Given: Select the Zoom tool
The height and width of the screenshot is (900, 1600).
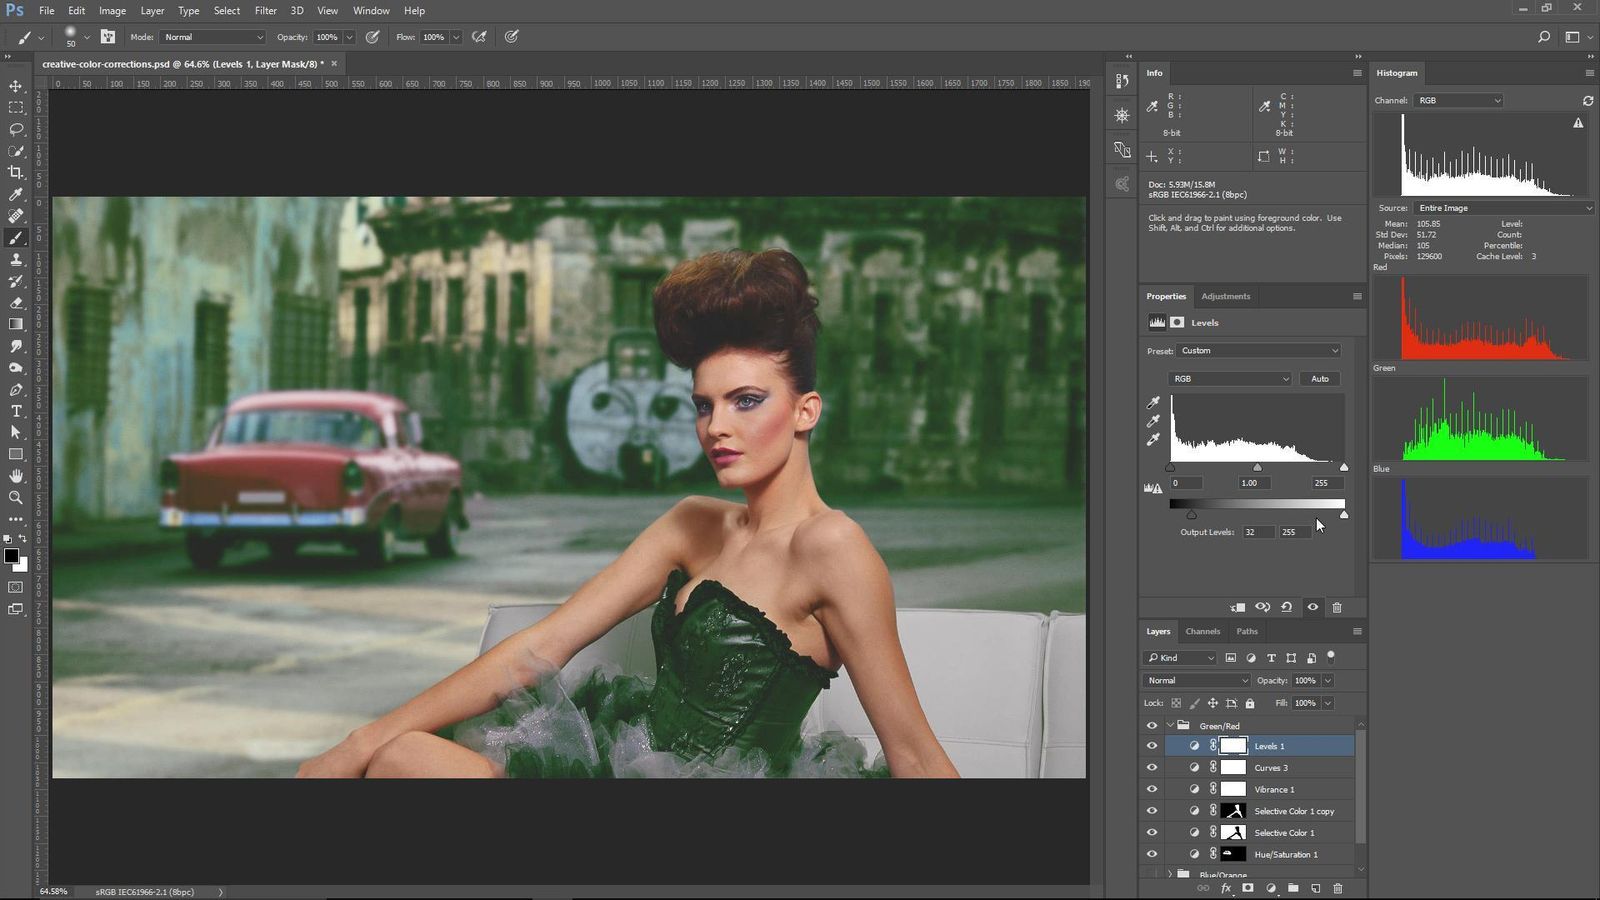Looking at the screenshot, I should (x=16, y=498).
